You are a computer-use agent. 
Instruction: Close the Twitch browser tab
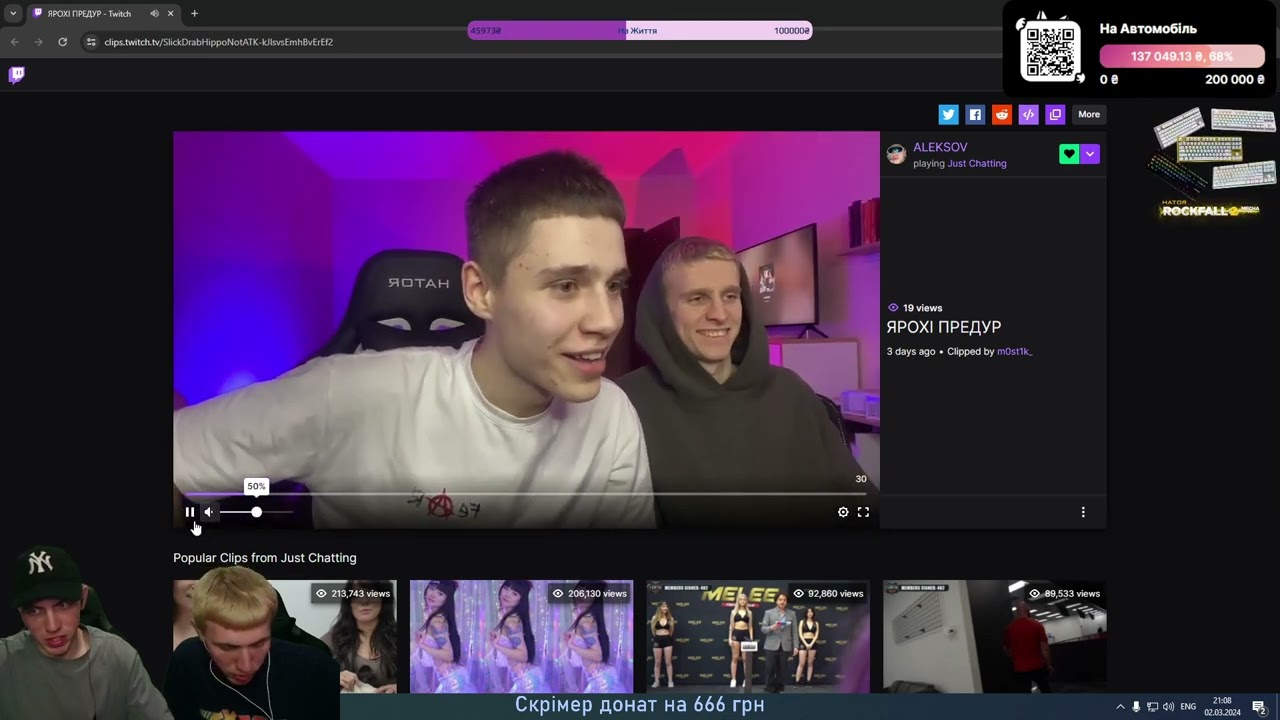click(x=171, y=14)
